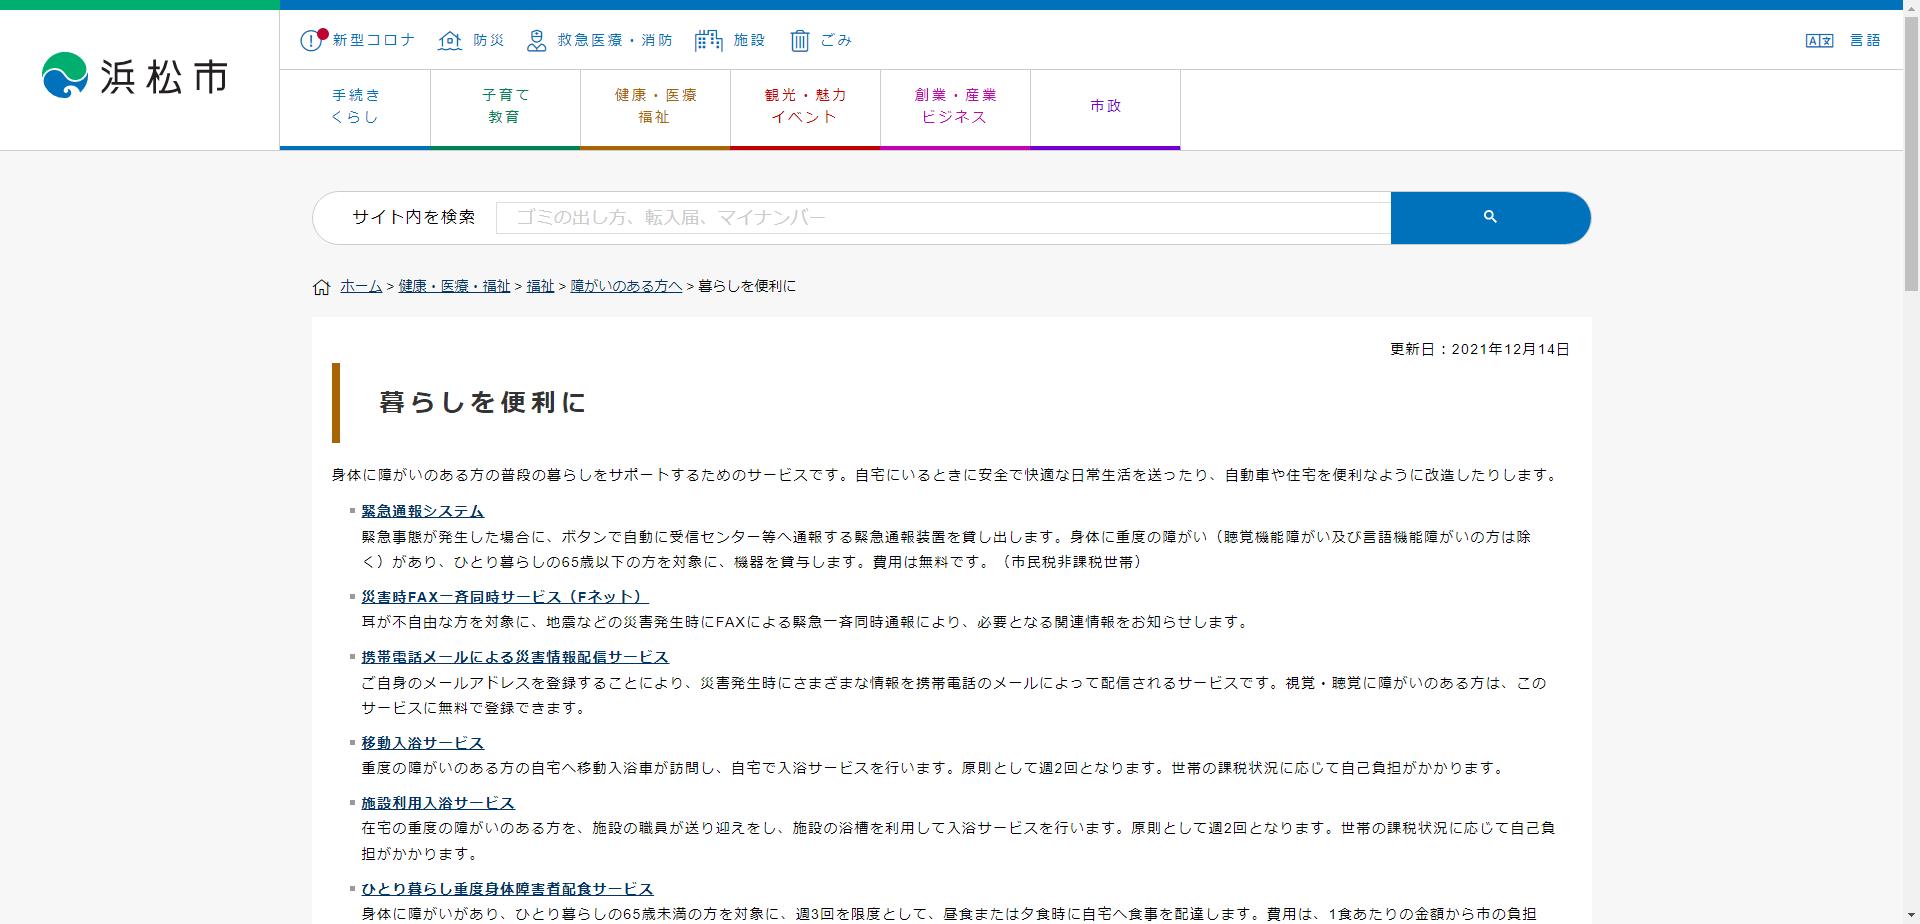Open the ごみ trash bin icon link

coord(800,40)
